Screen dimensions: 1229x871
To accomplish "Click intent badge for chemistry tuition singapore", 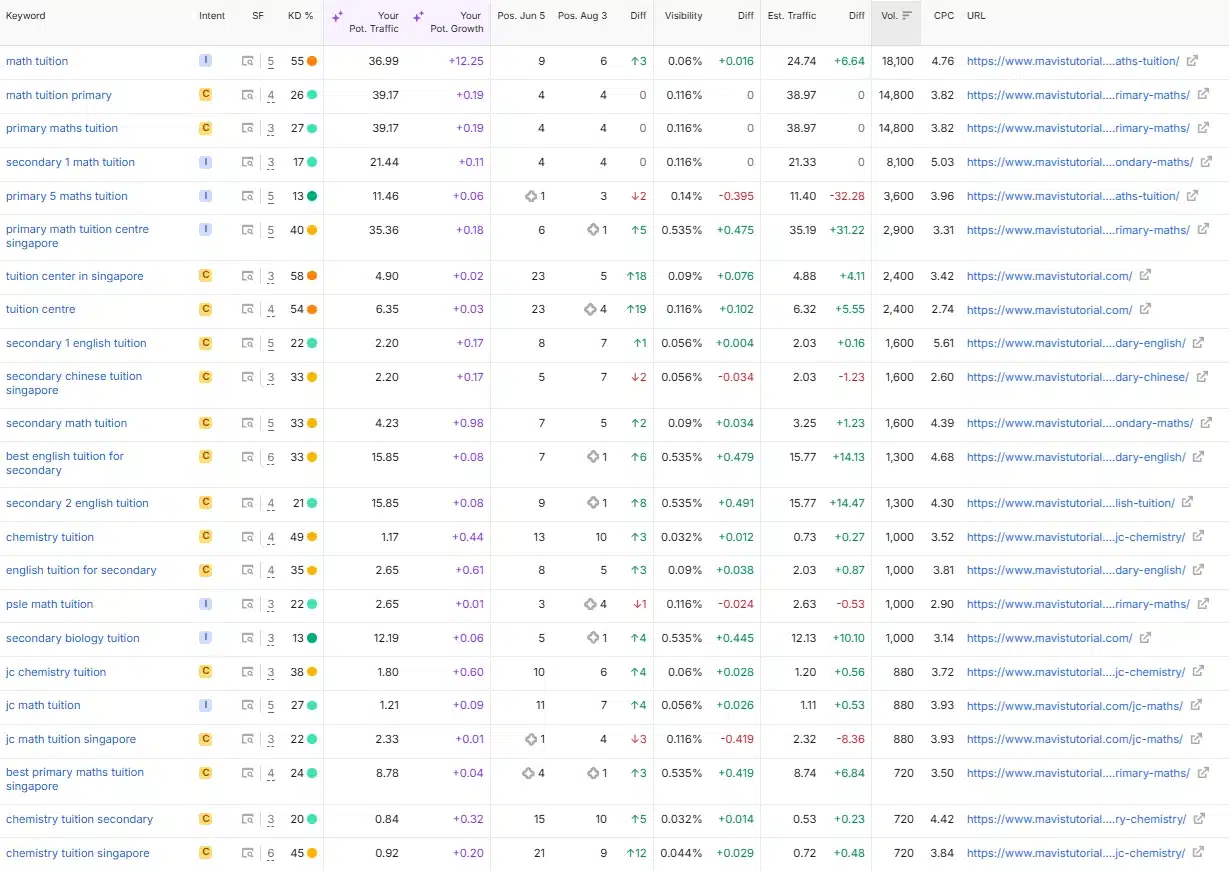I will pyautogui.click(x=205, y=853).
